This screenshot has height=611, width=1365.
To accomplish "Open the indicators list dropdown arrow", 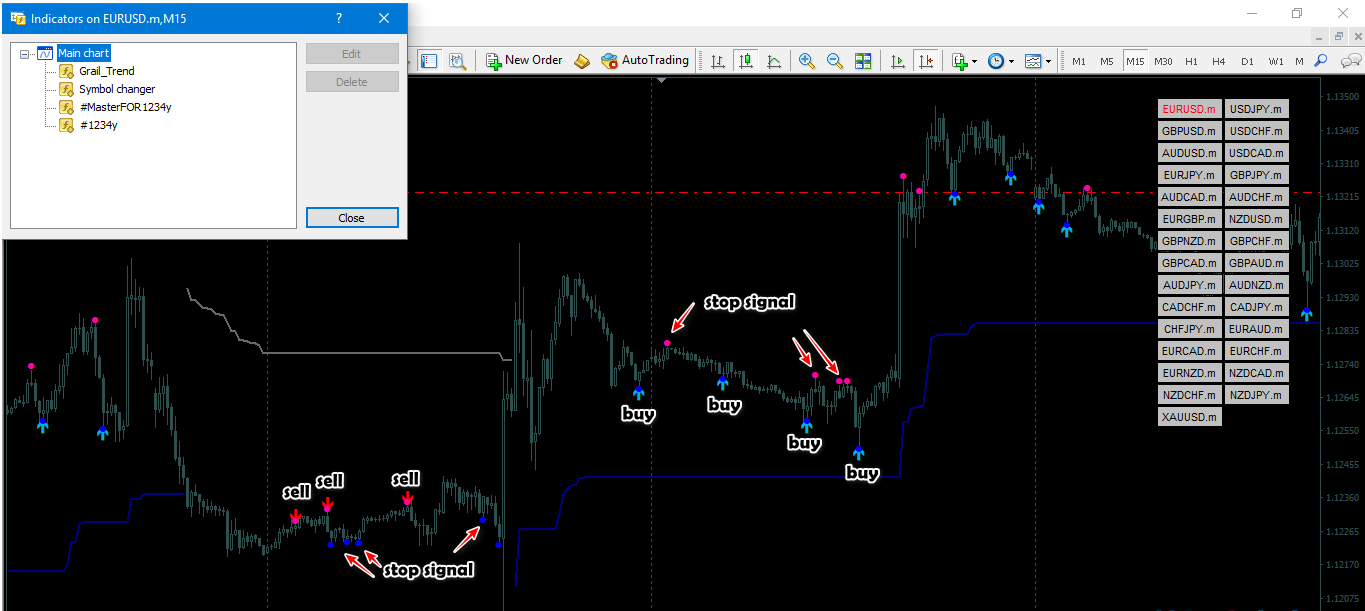I will (x=974, y=62).
